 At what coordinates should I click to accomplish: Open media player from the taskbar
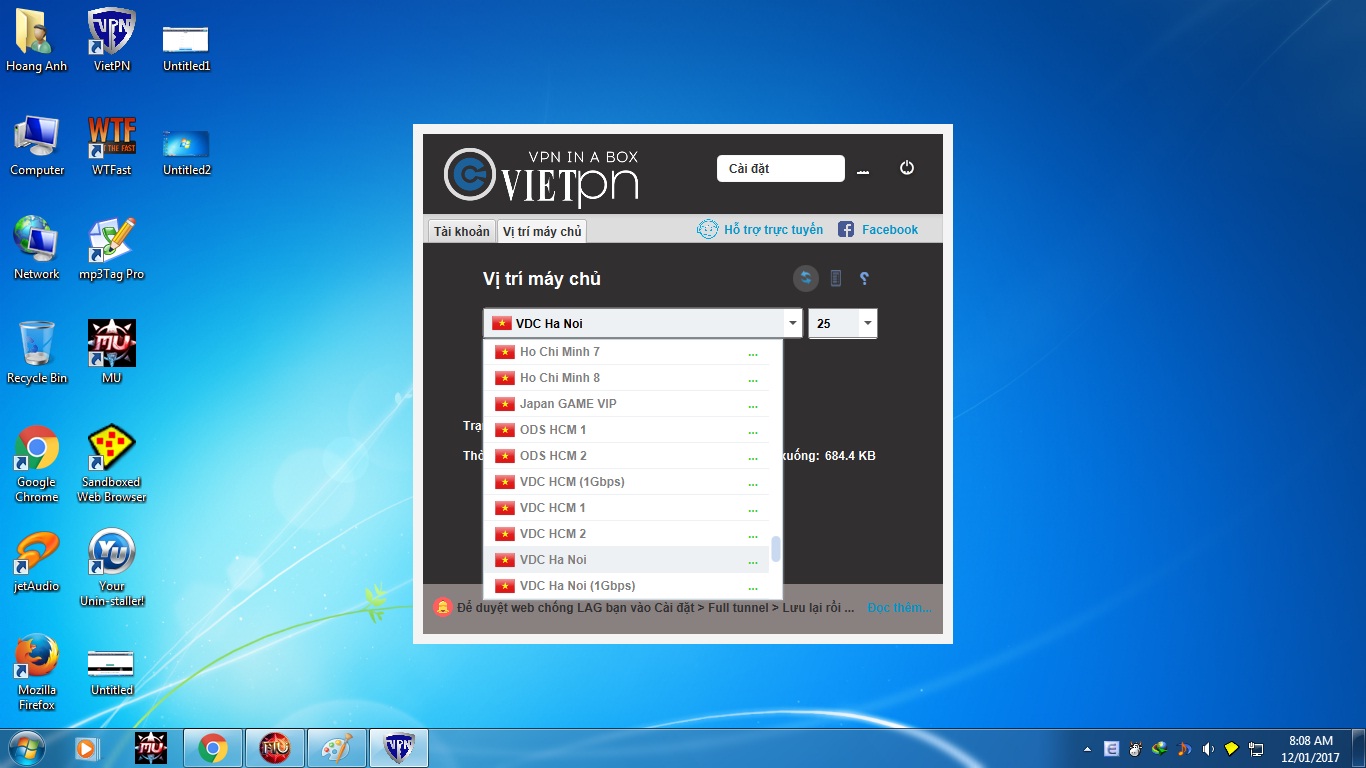point(88,747)
